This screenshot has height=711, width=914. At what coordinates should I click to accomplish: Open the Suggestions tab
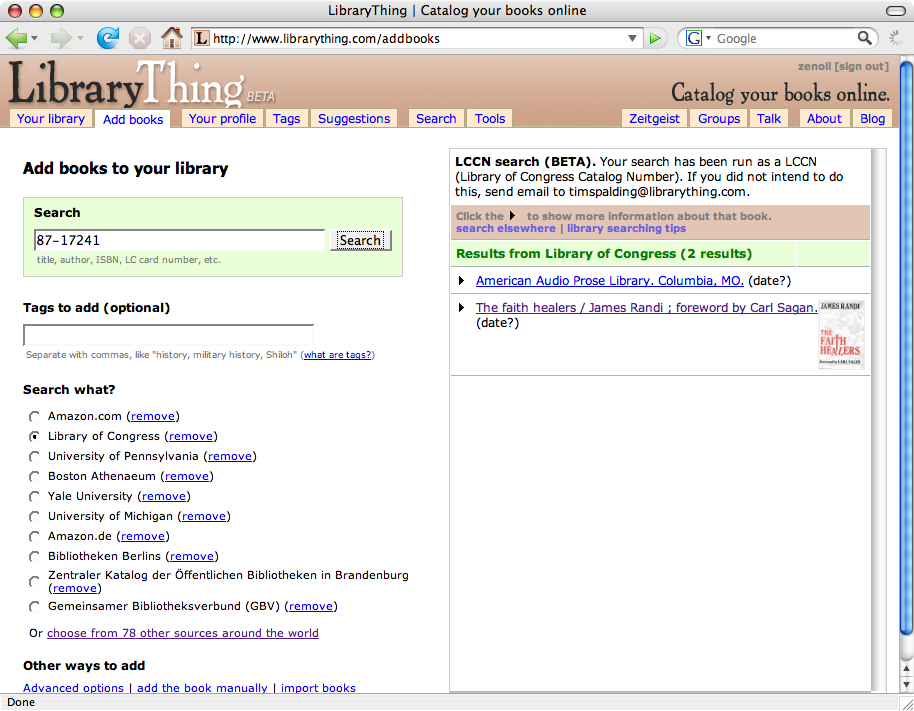354,118
